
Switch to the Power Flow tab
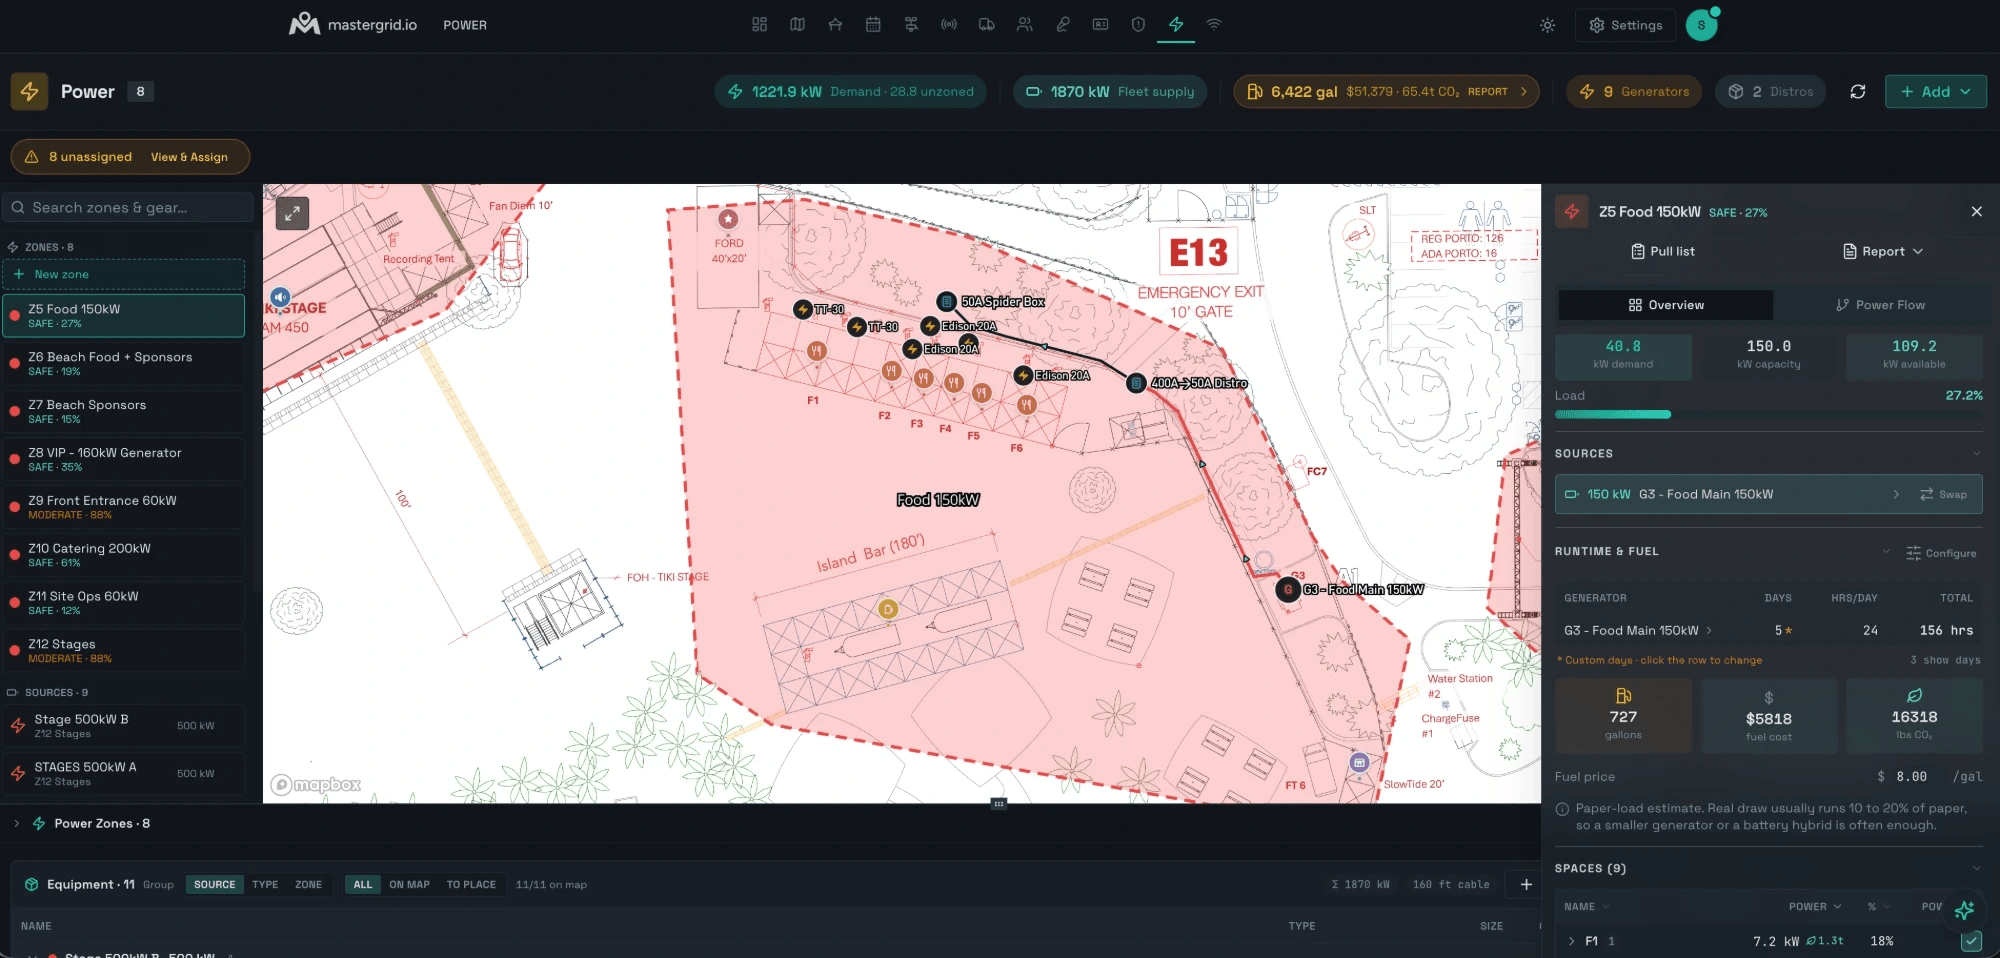coord(1880,305)
